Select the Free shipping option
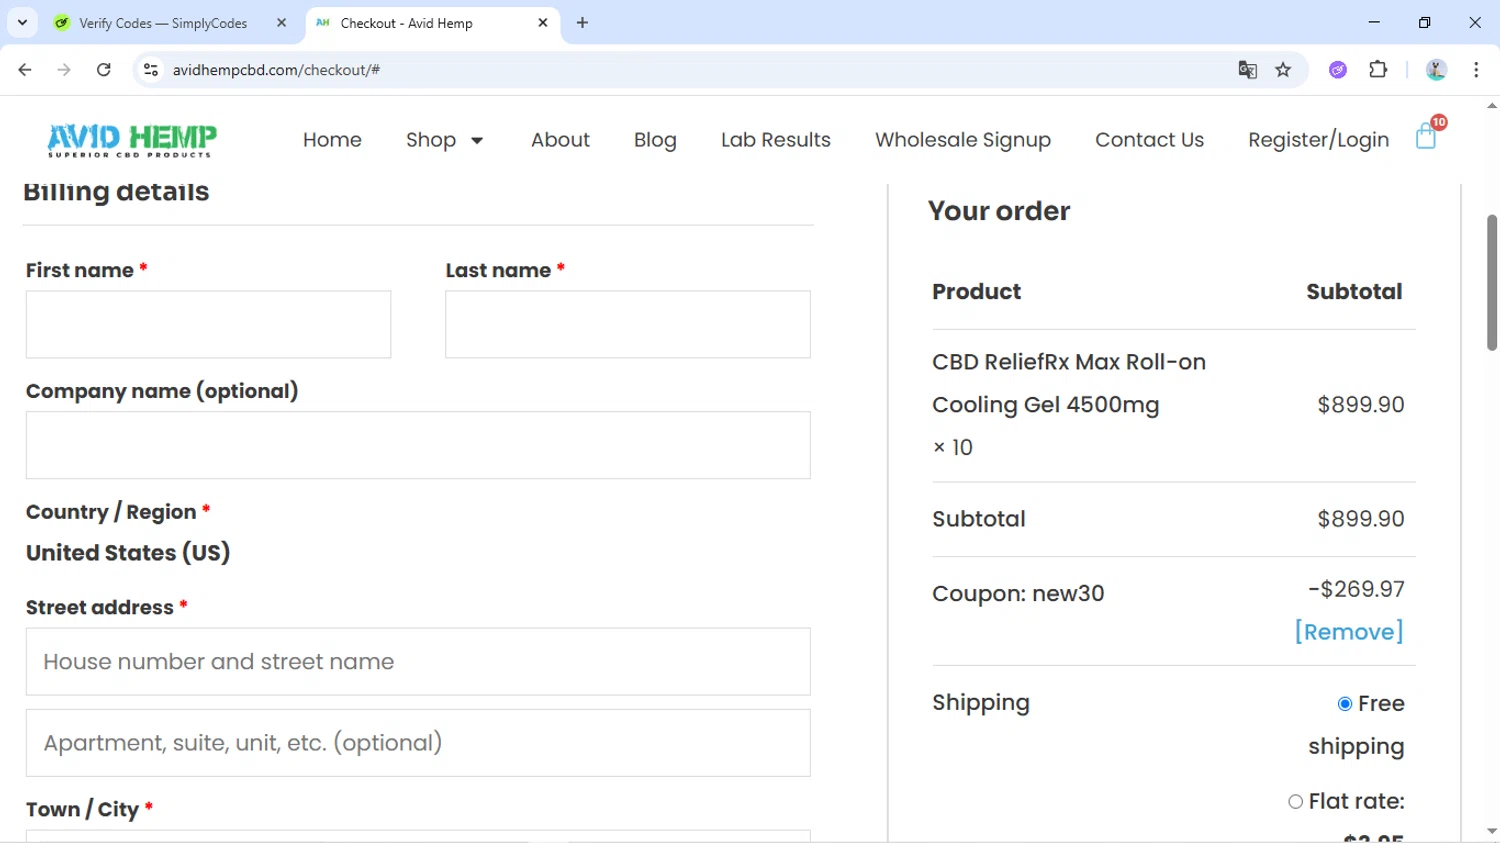This screenshot has width=1500, height=843. point(1345,704)
